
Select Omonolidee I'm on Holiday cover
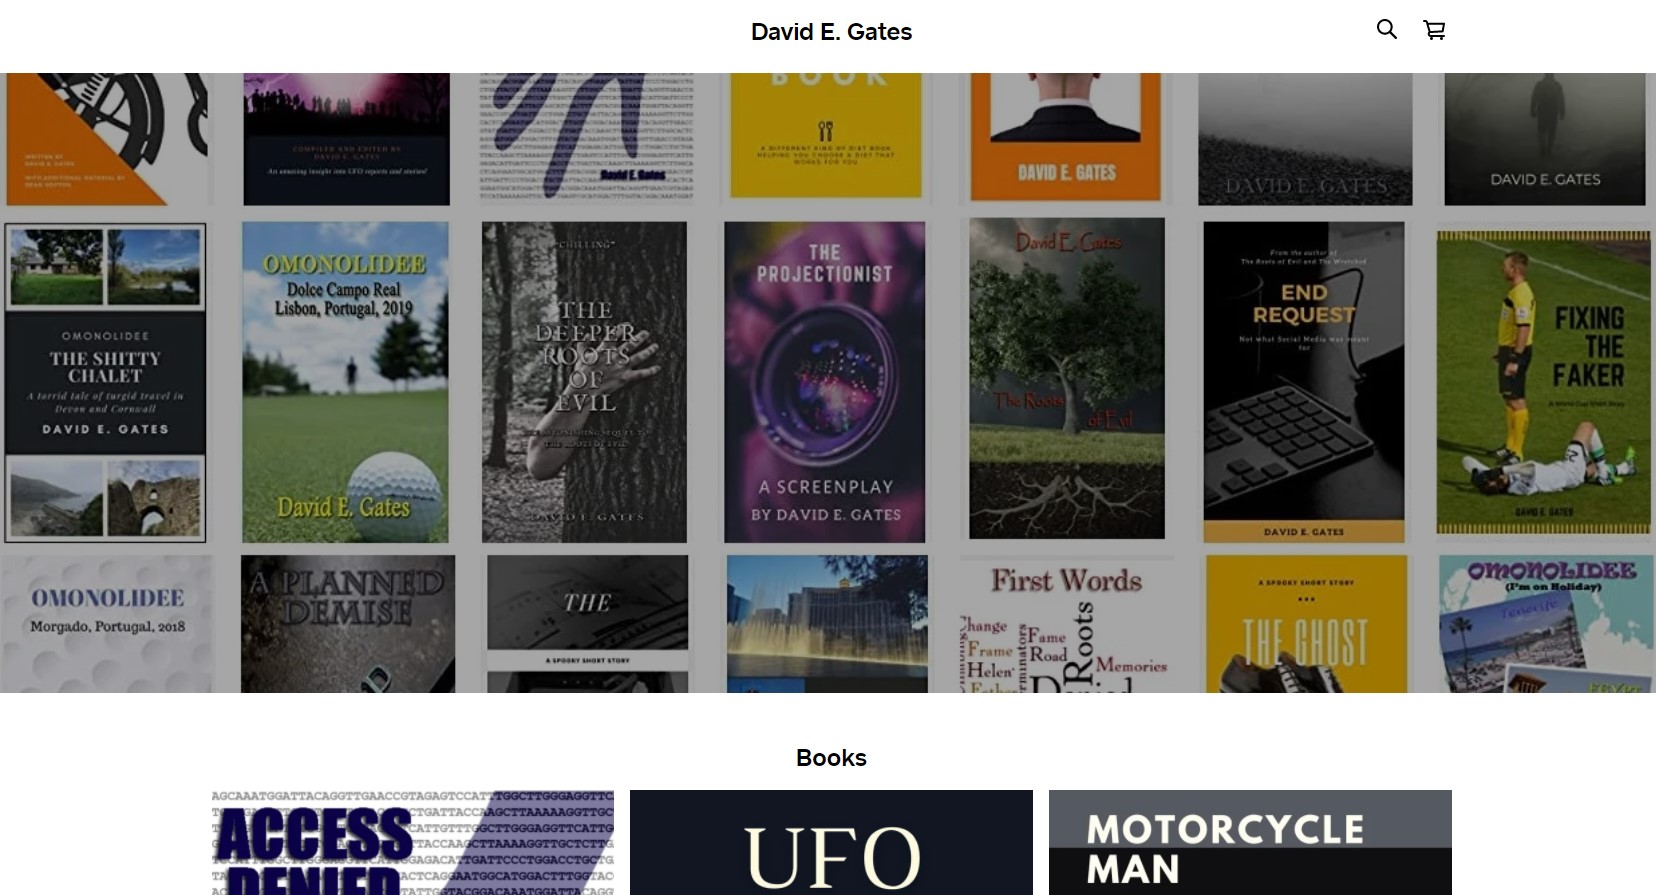(1546, 624)
